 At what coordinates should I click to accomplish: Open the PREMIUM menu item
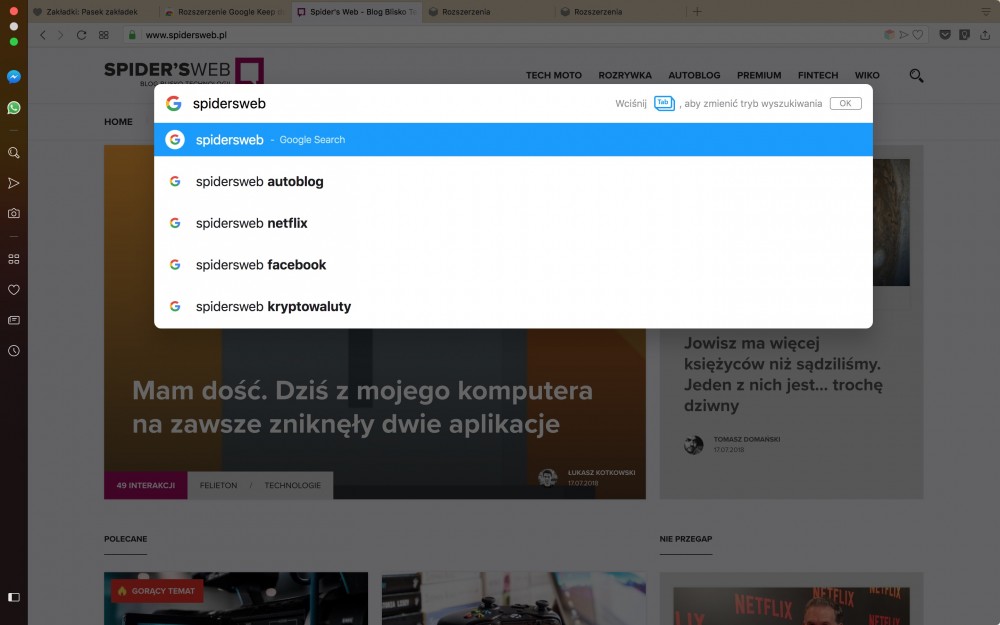point(759,75)
